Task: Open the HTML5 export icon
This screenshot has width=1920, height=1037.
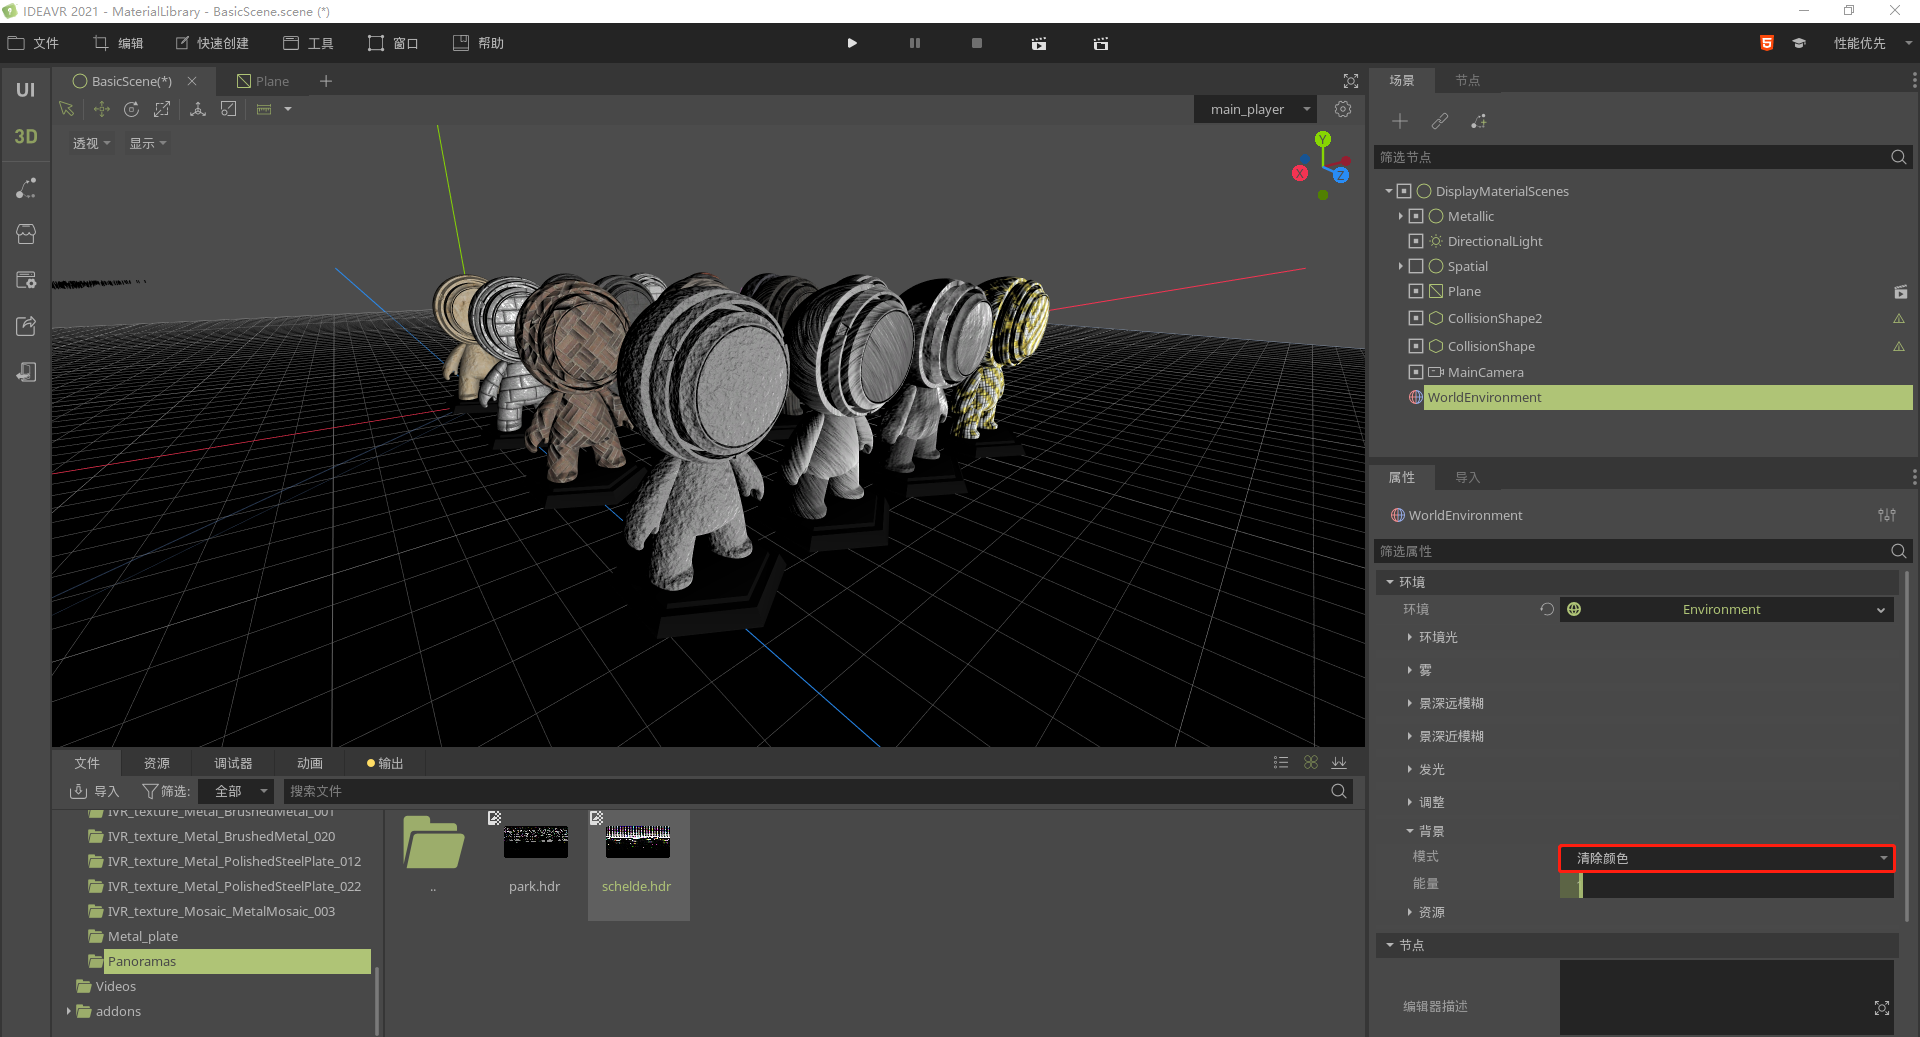Action: click(x=1767, y=43)
